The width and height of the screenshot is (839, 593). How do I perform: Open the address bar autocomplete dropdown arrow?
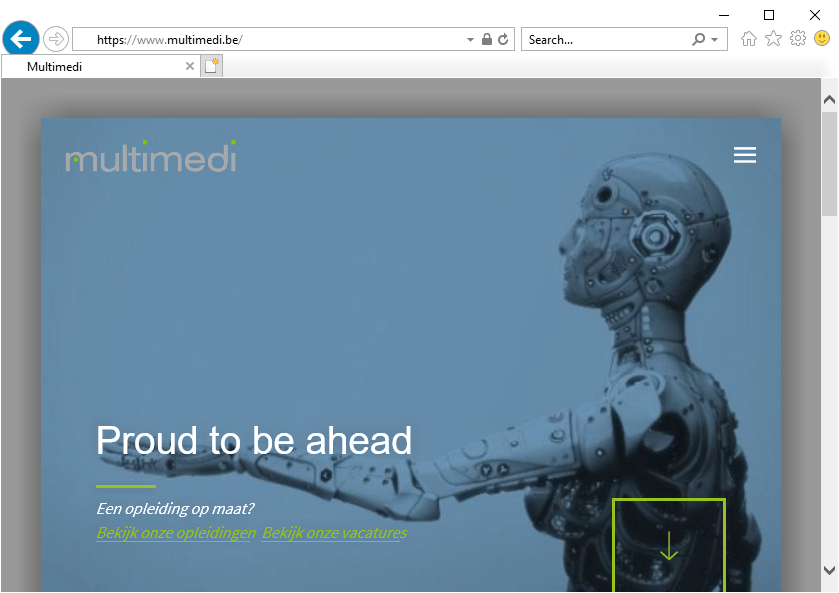click(470, 40)
